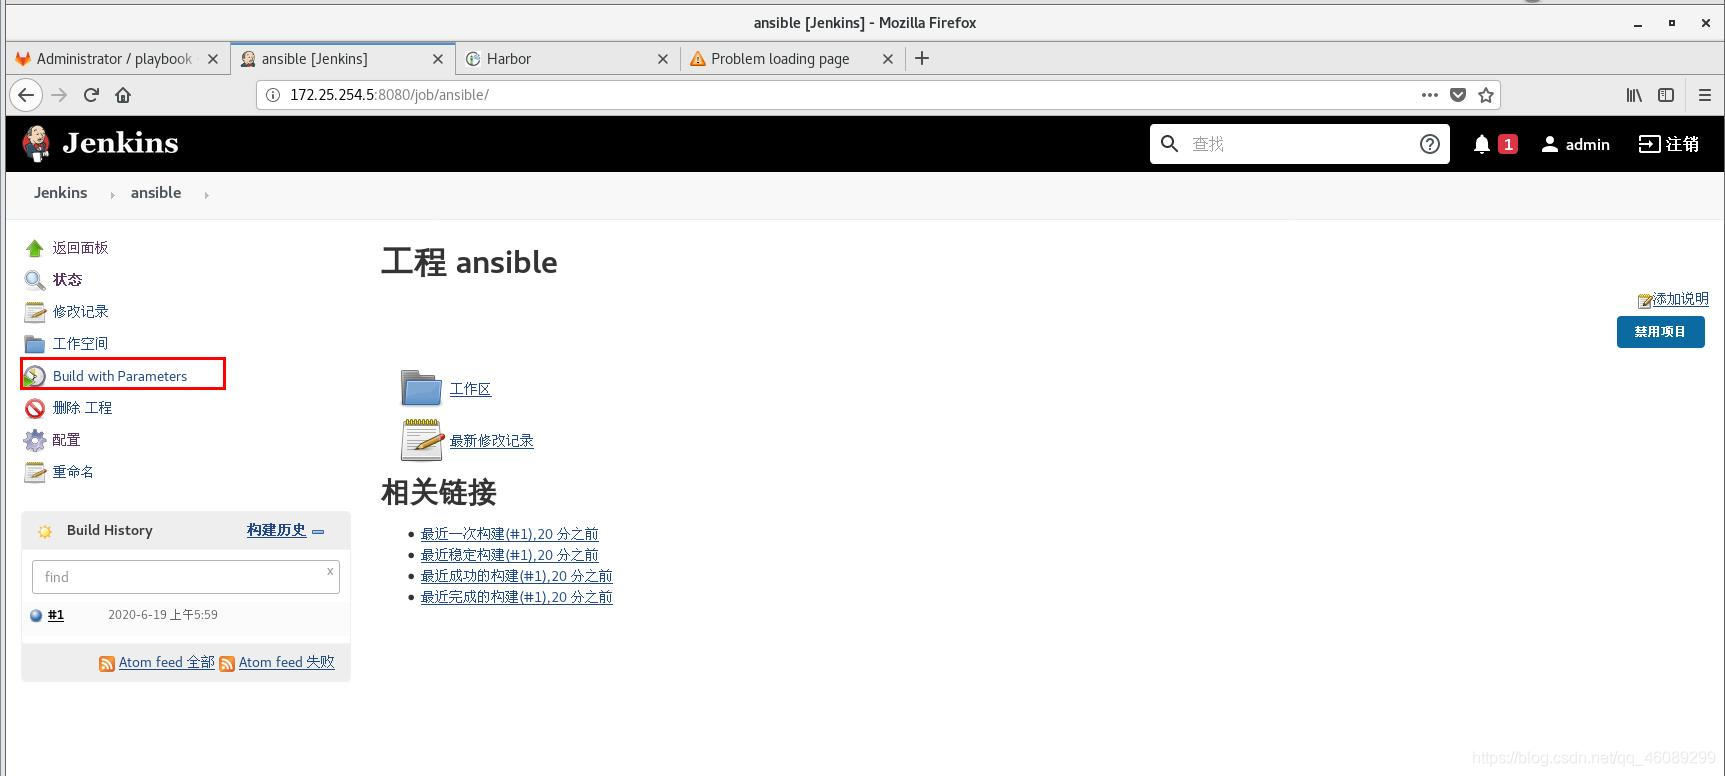This screenshot has width=1725, height=776.
Task: Open the Firefox library icon
Action: 1634,95
